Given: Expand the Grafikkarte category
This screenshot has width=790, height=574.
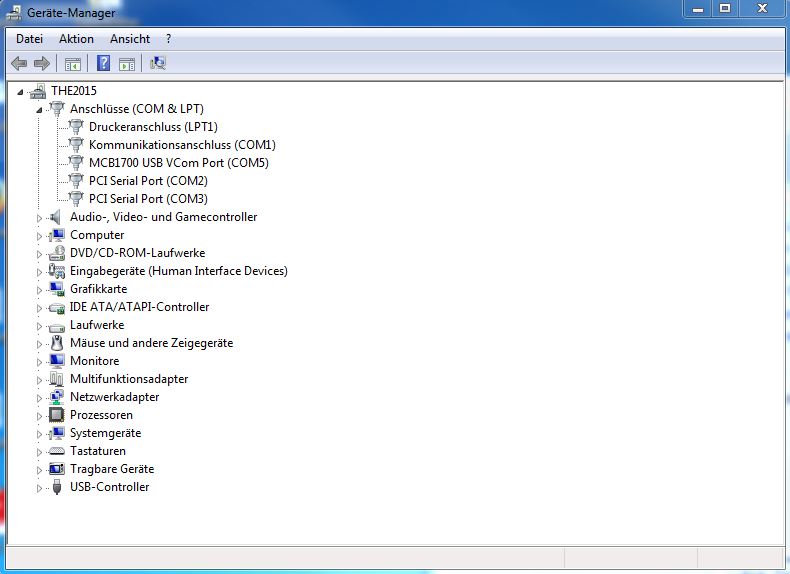Looking at the screenshot, I should click(x=39, y=290).
